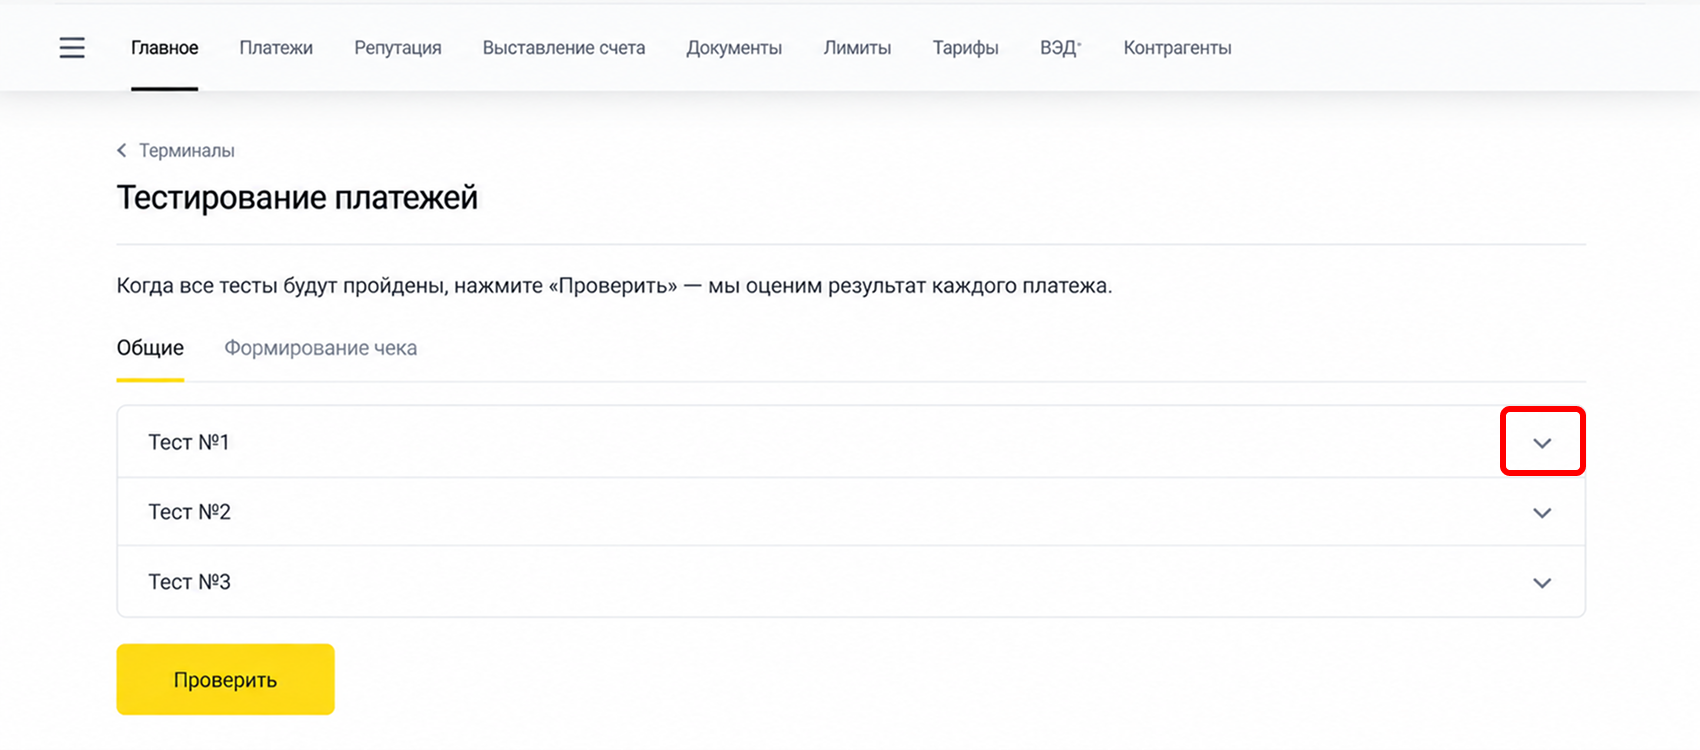Open the Документы menu item
The height and width of the screenshot is (750, 1700).
[x=734, y=48]
